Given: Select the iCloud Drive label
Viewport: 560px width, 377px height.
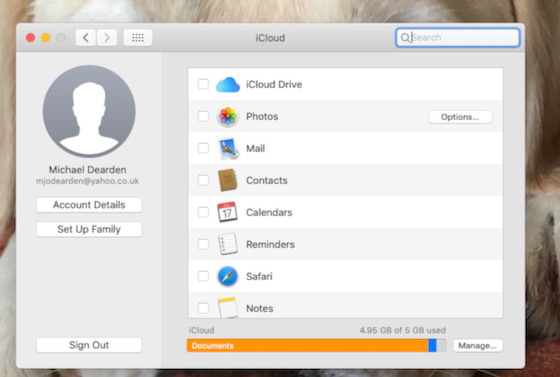Looking at the screenshot, I should pos(274,85).
